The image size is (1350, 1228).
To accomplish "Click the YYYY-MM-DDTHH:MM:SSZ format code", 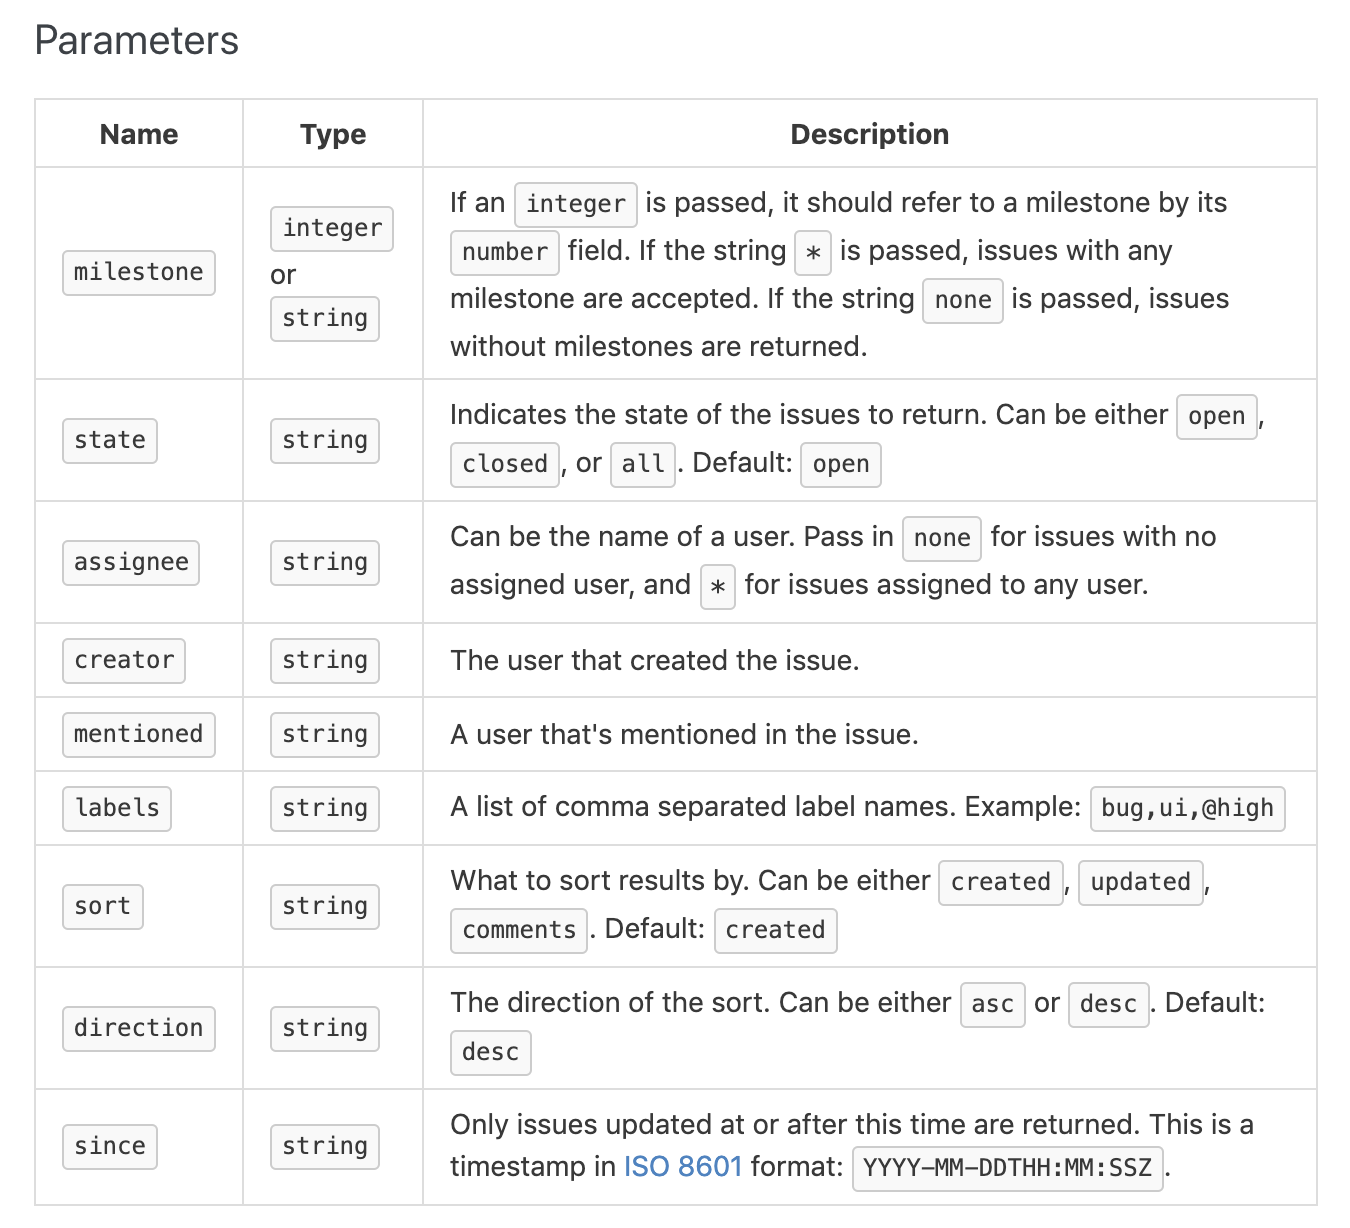I will pyautogui.click(x=1007, y=1168).
